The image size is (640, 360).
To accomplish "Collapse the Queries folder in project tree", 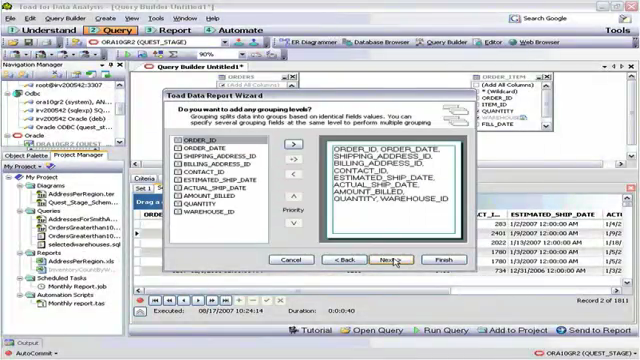I will 19,211.
